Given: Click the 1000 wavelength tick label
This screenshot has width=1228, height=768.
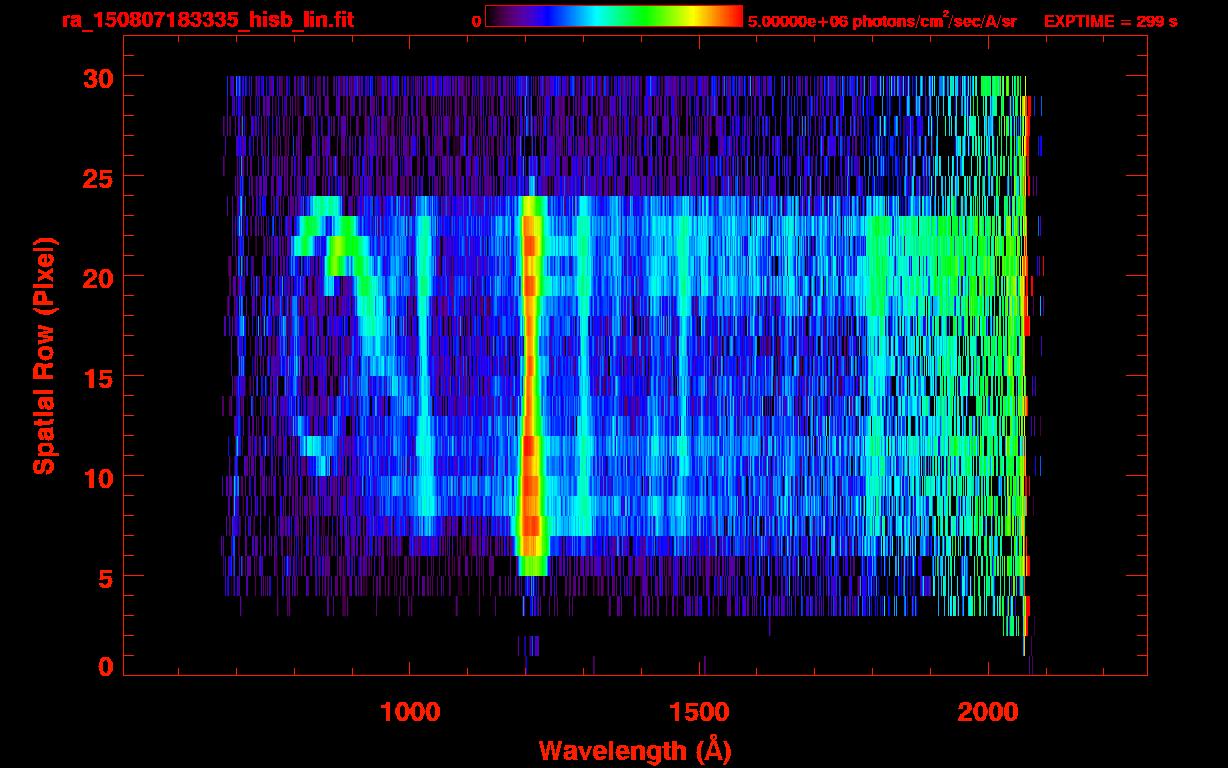Looking at the screenshot, I should (410, 713).
